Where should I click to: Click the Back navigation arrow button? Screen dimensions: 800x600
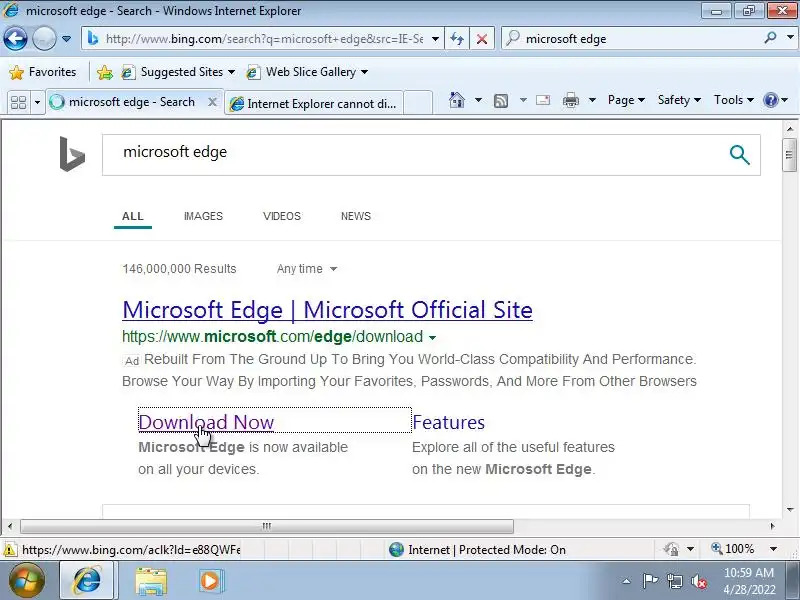15,39
